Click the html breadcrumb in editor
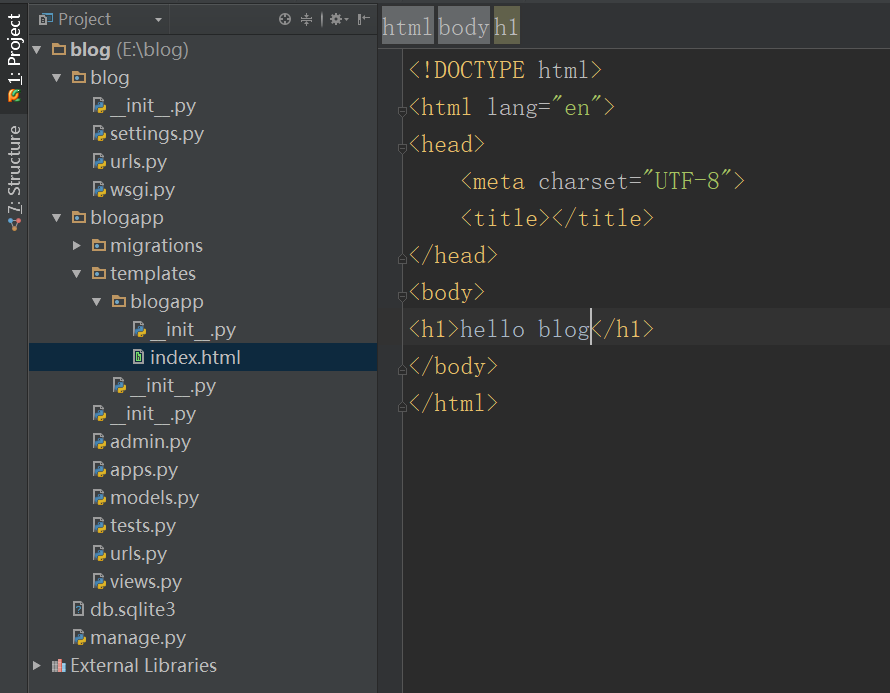 pyautogui.click(x=408, y=26)
